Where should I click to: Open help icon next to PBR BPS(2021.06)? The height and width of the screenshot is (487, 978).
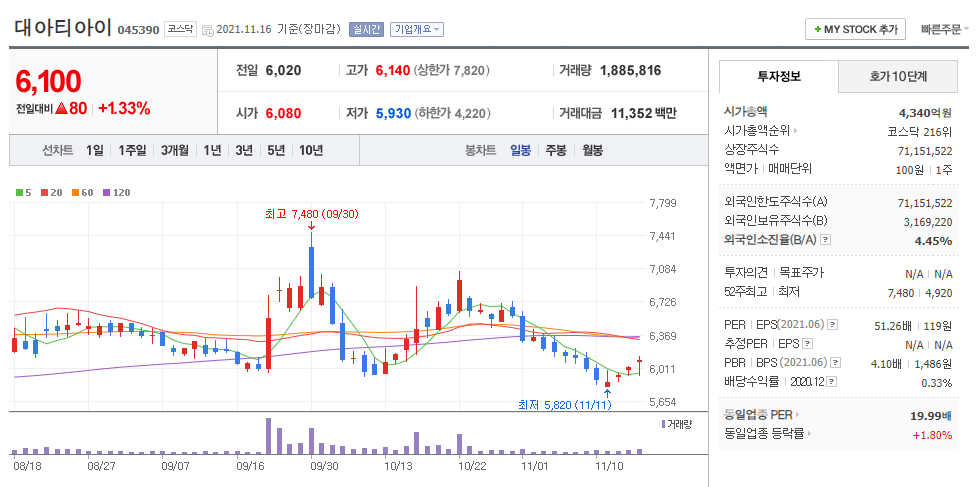click(x=836, y=362)
